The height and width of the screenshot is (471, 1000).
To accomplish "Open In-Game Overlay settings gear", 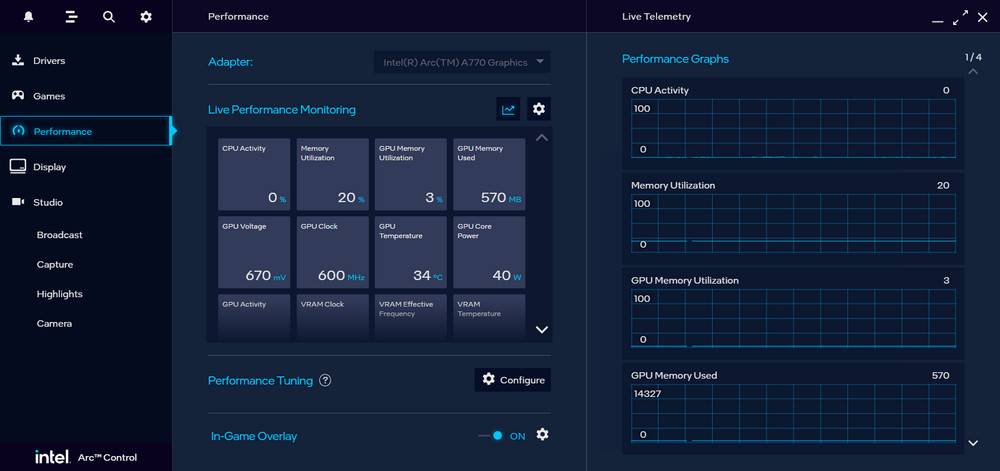I will pos(542,435).
